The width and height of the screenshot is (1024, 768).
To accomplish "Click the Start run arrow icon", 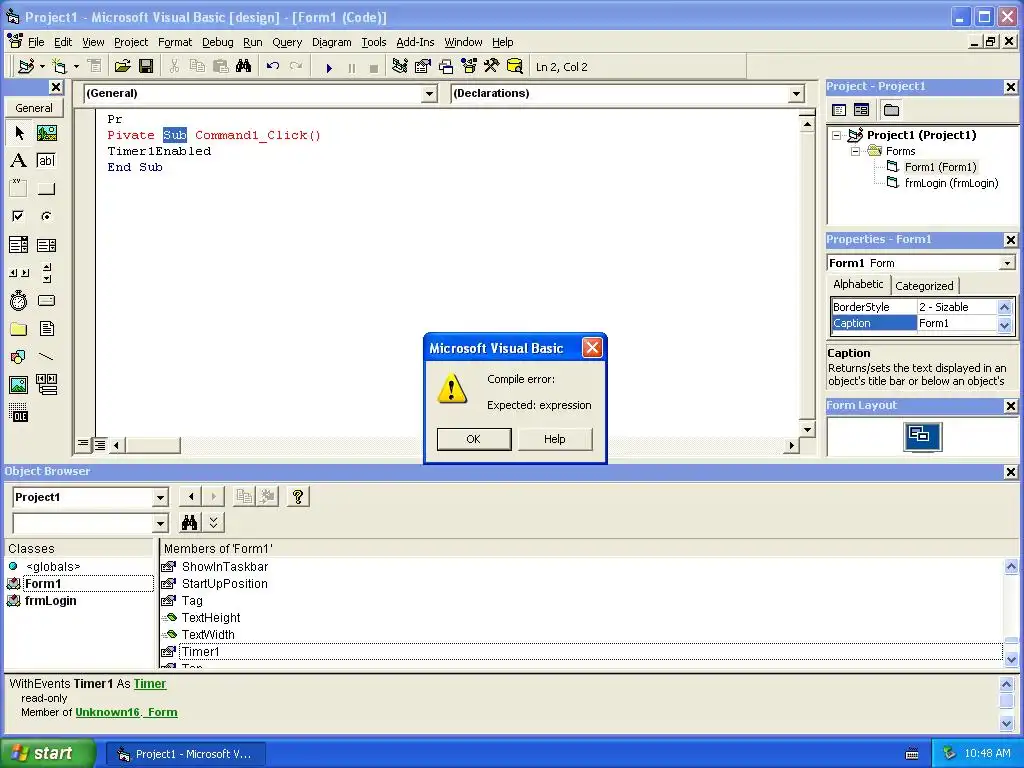I will pyautogui.click(x=329, y=67).
